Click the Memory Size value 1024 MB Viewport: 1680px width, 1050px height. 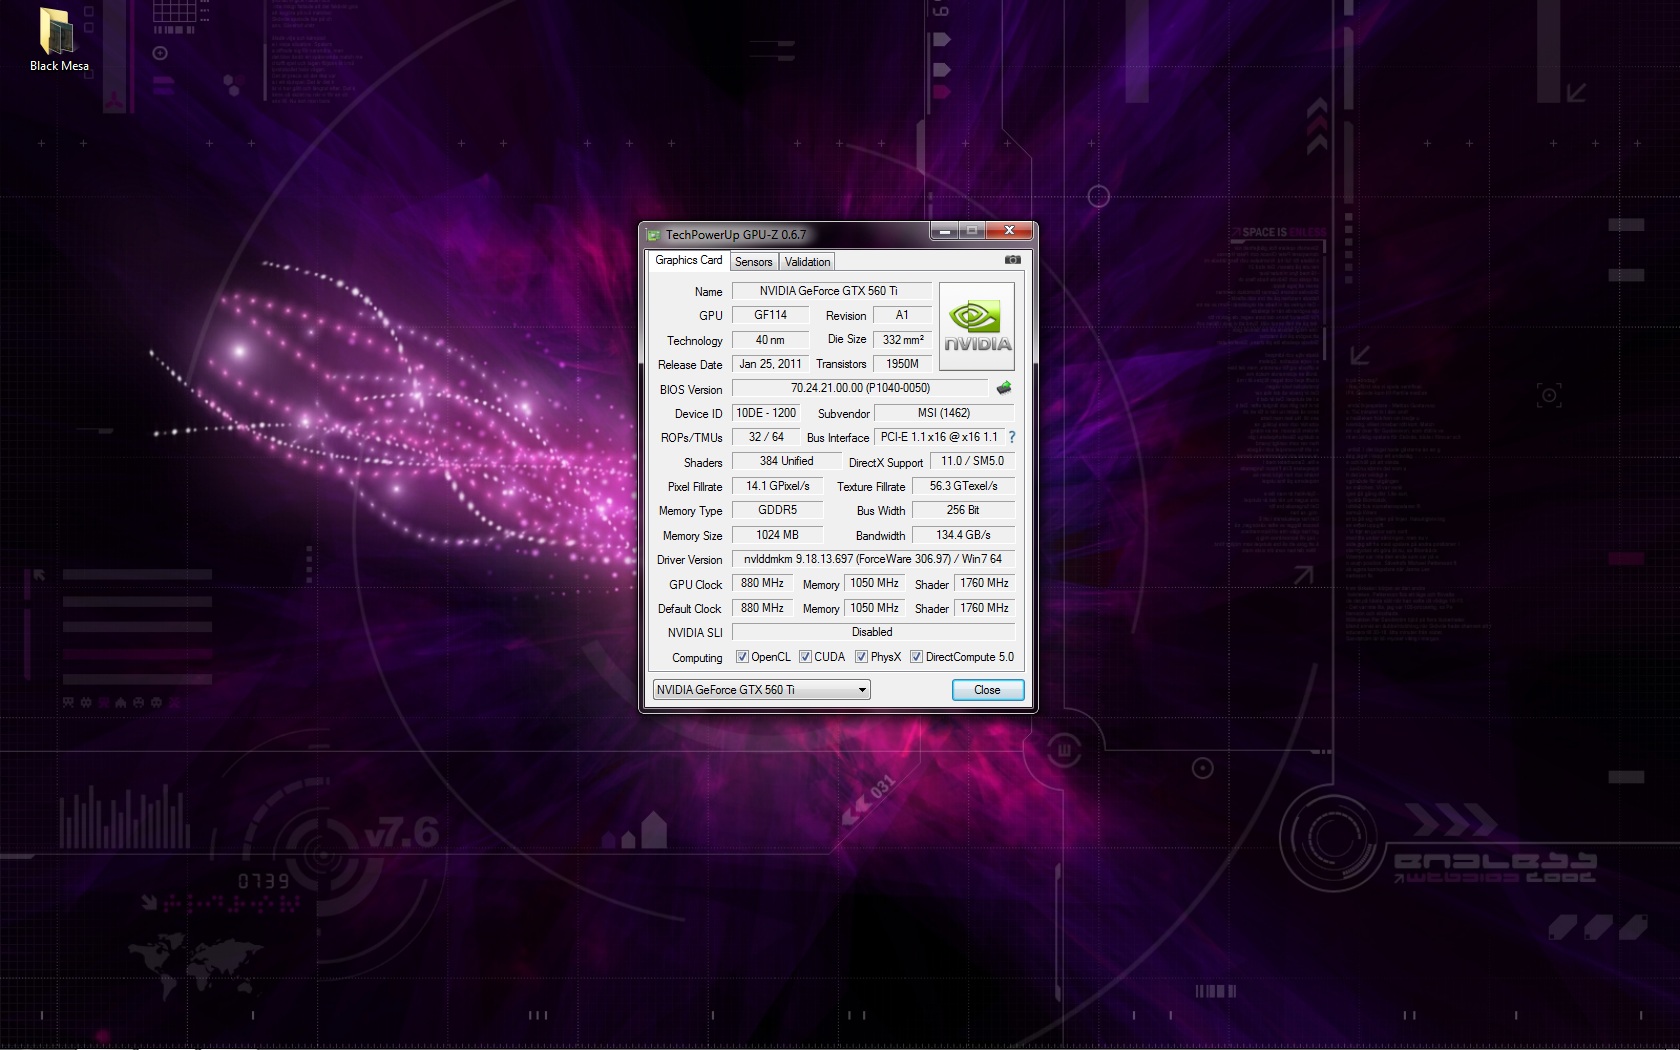777,535
